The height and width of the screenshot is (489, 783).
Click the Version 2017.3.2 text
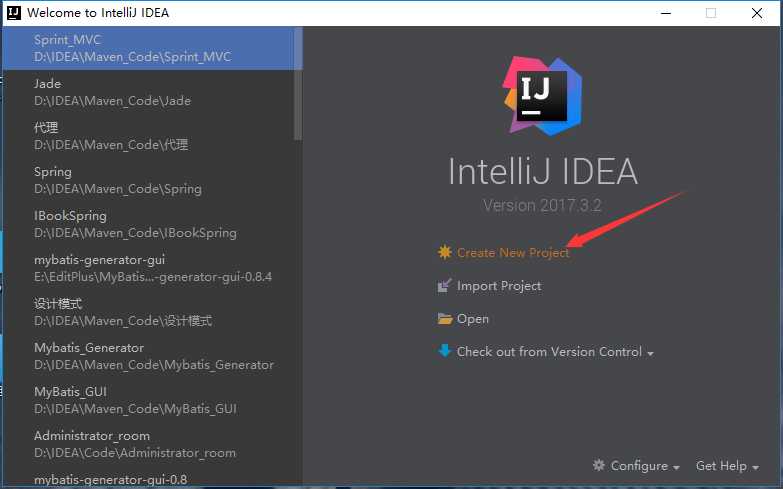coord(542,205)
